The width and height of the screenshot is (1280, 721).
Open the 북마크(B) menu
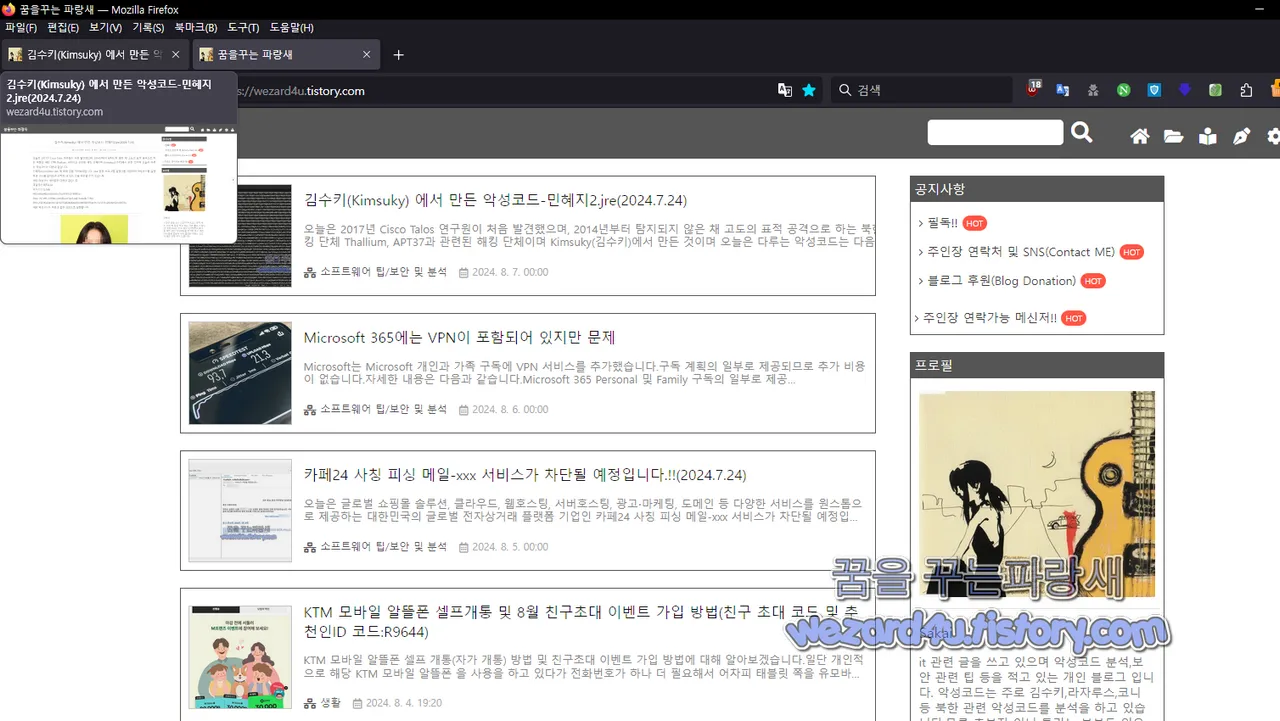(x=196, y=28)
